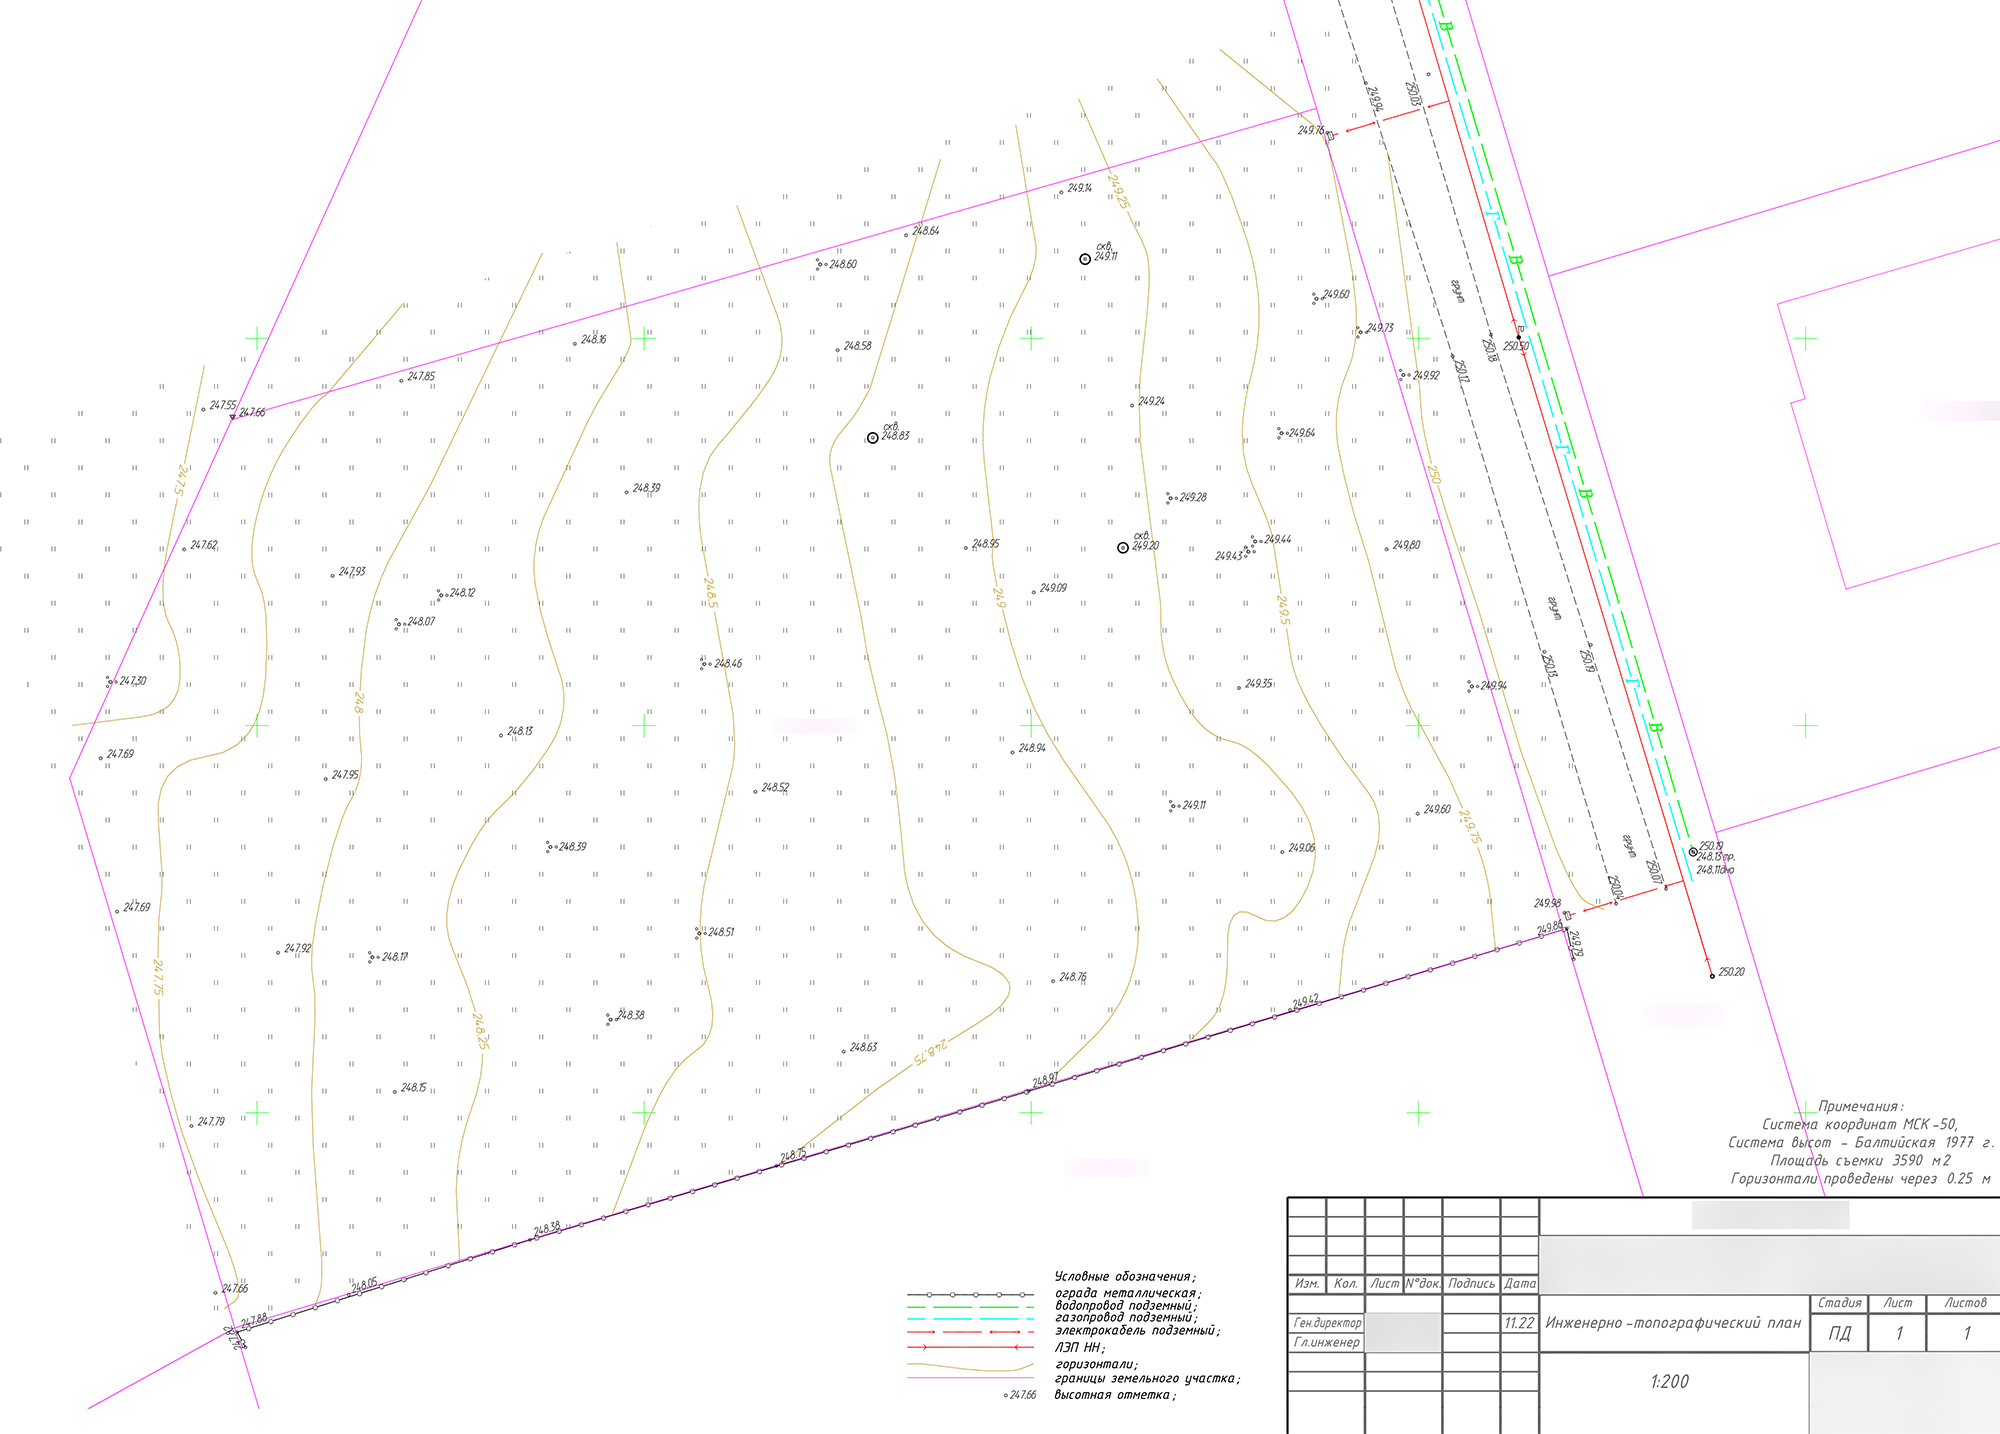Viewport: 2000px width, 1434px height.
Task: Pick the elevation label 249.64
Action: tap(1302, 433)
